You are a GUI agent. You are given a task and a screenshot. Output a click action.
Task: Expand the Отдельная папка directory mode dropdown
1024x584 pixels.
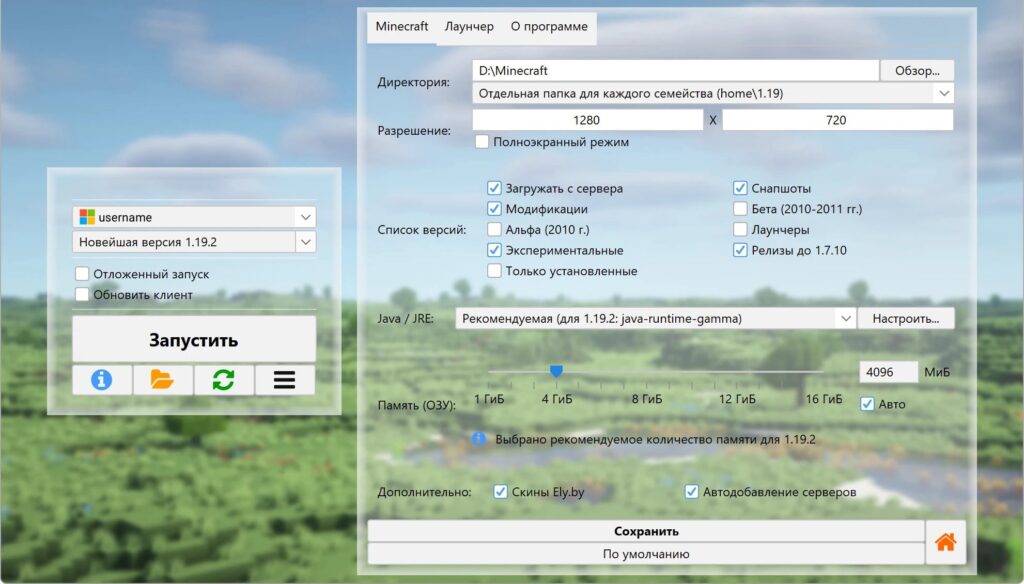pyautogui.click(x=944, y=93)
